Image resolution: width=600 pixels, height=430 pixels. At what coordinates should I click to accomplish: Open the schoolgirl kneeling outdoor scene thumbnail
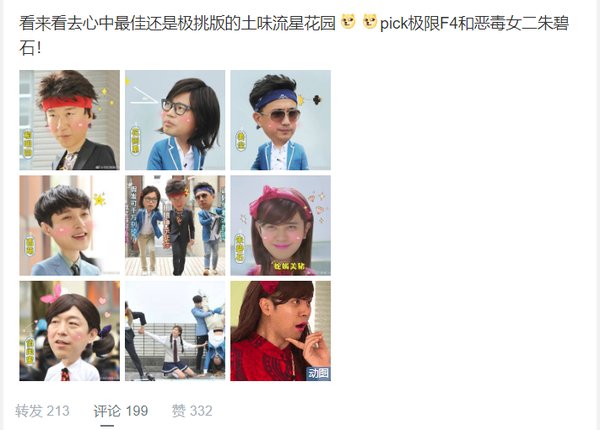175,331
